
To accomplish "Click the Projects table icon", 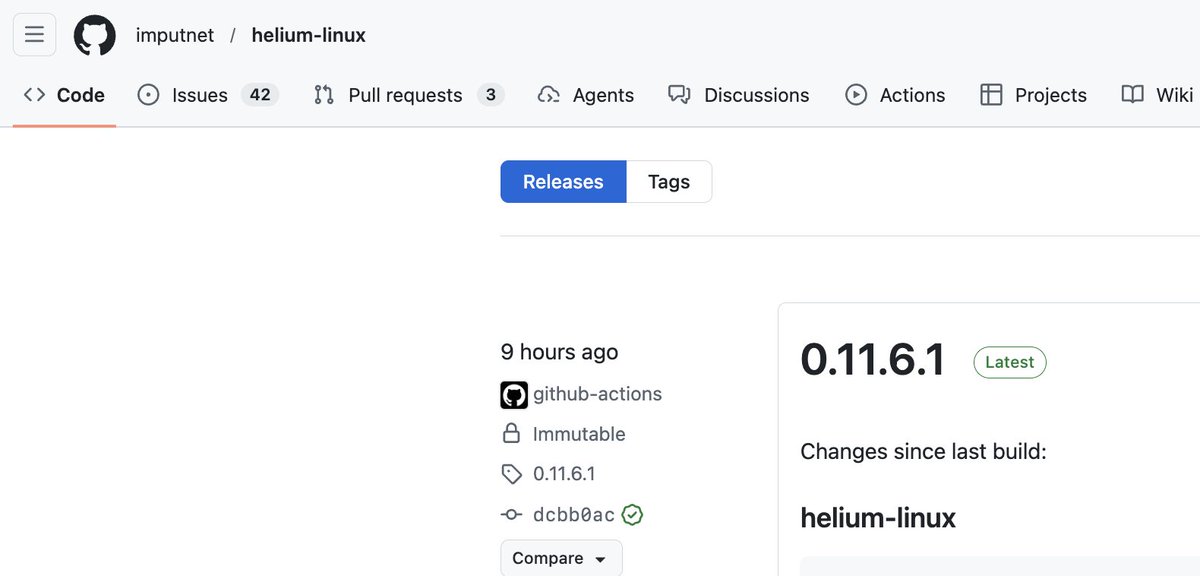I will [991, 95].
